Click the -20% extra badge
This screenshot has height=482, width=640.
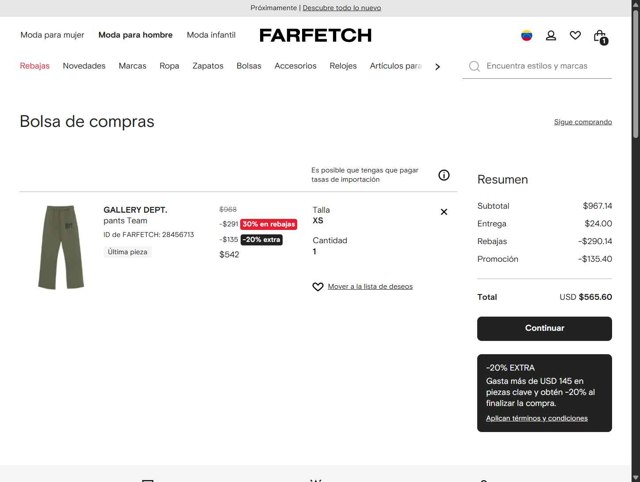(x=262, y=240)
